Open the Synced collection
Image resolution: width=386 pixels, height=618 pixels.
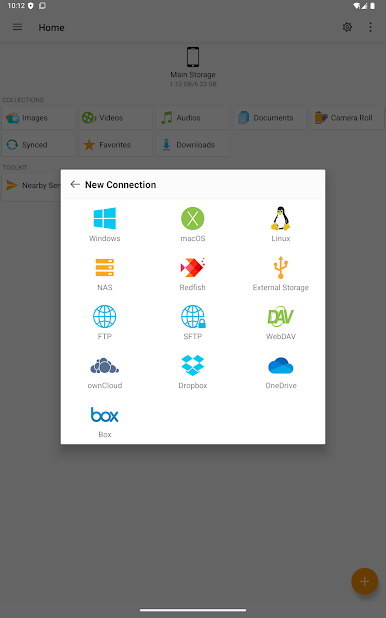coord(38,145)
